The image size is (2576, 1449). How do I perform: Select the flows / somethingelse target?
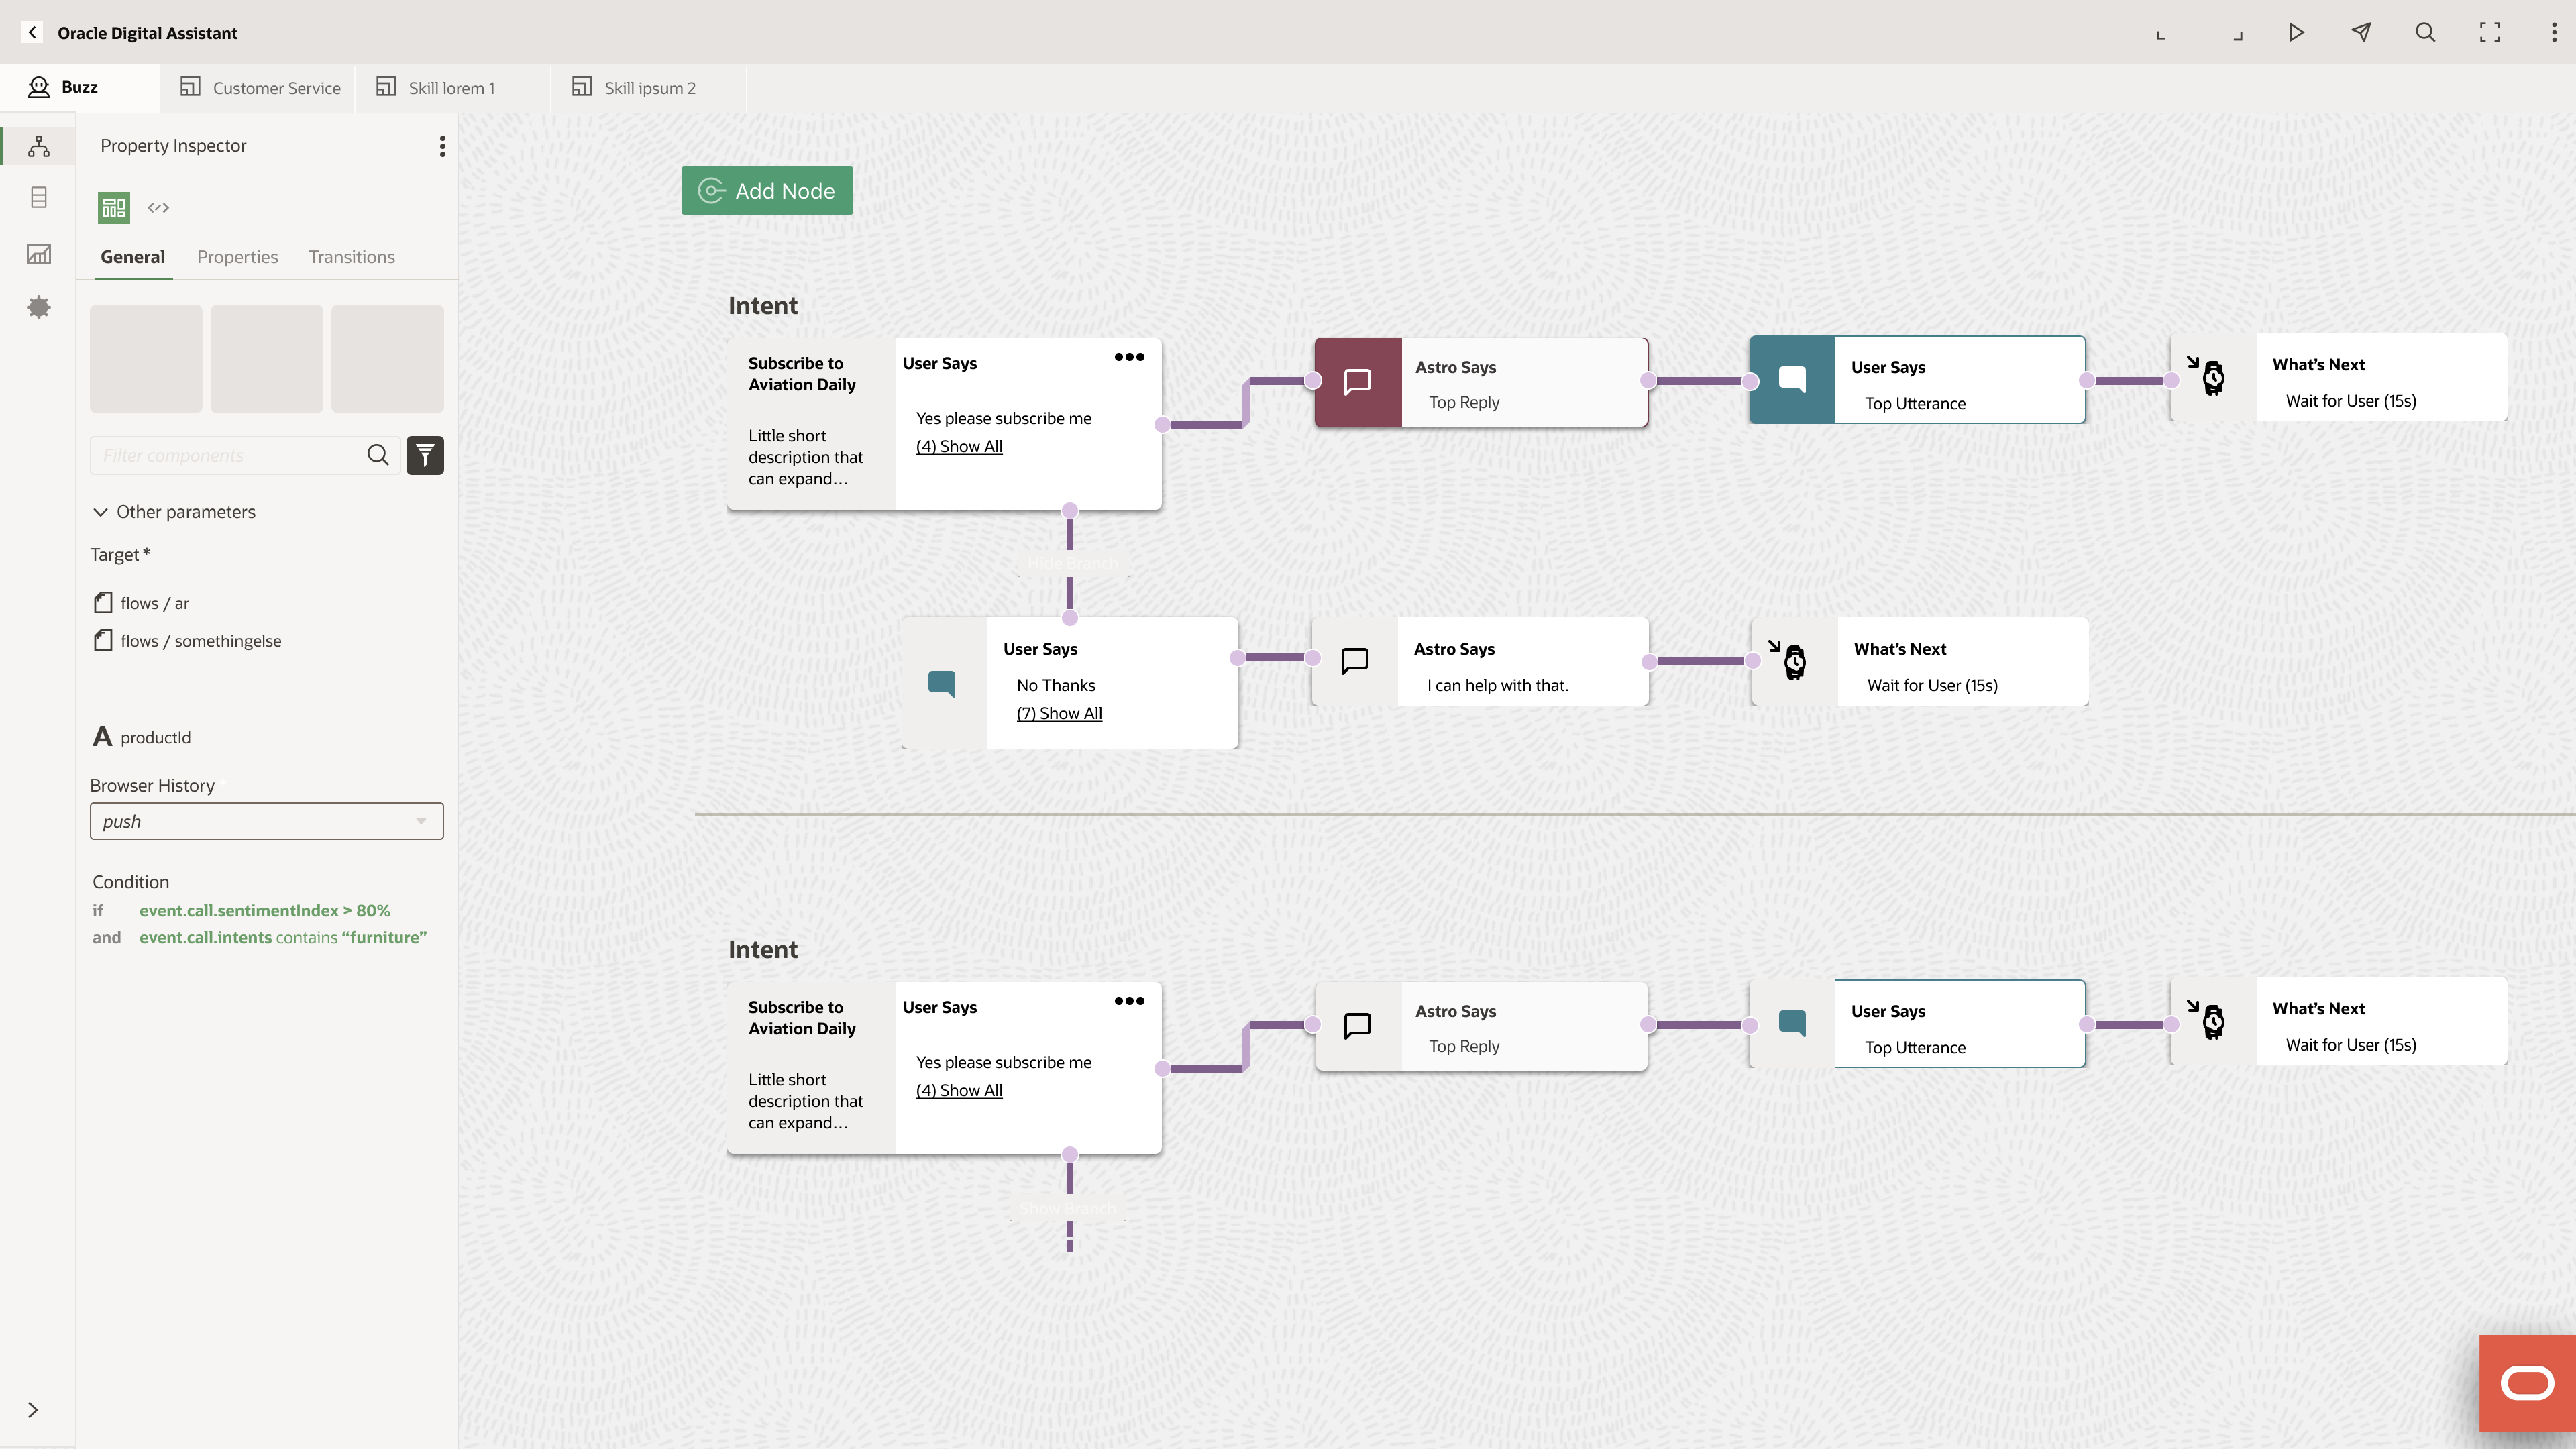point(187,640)
